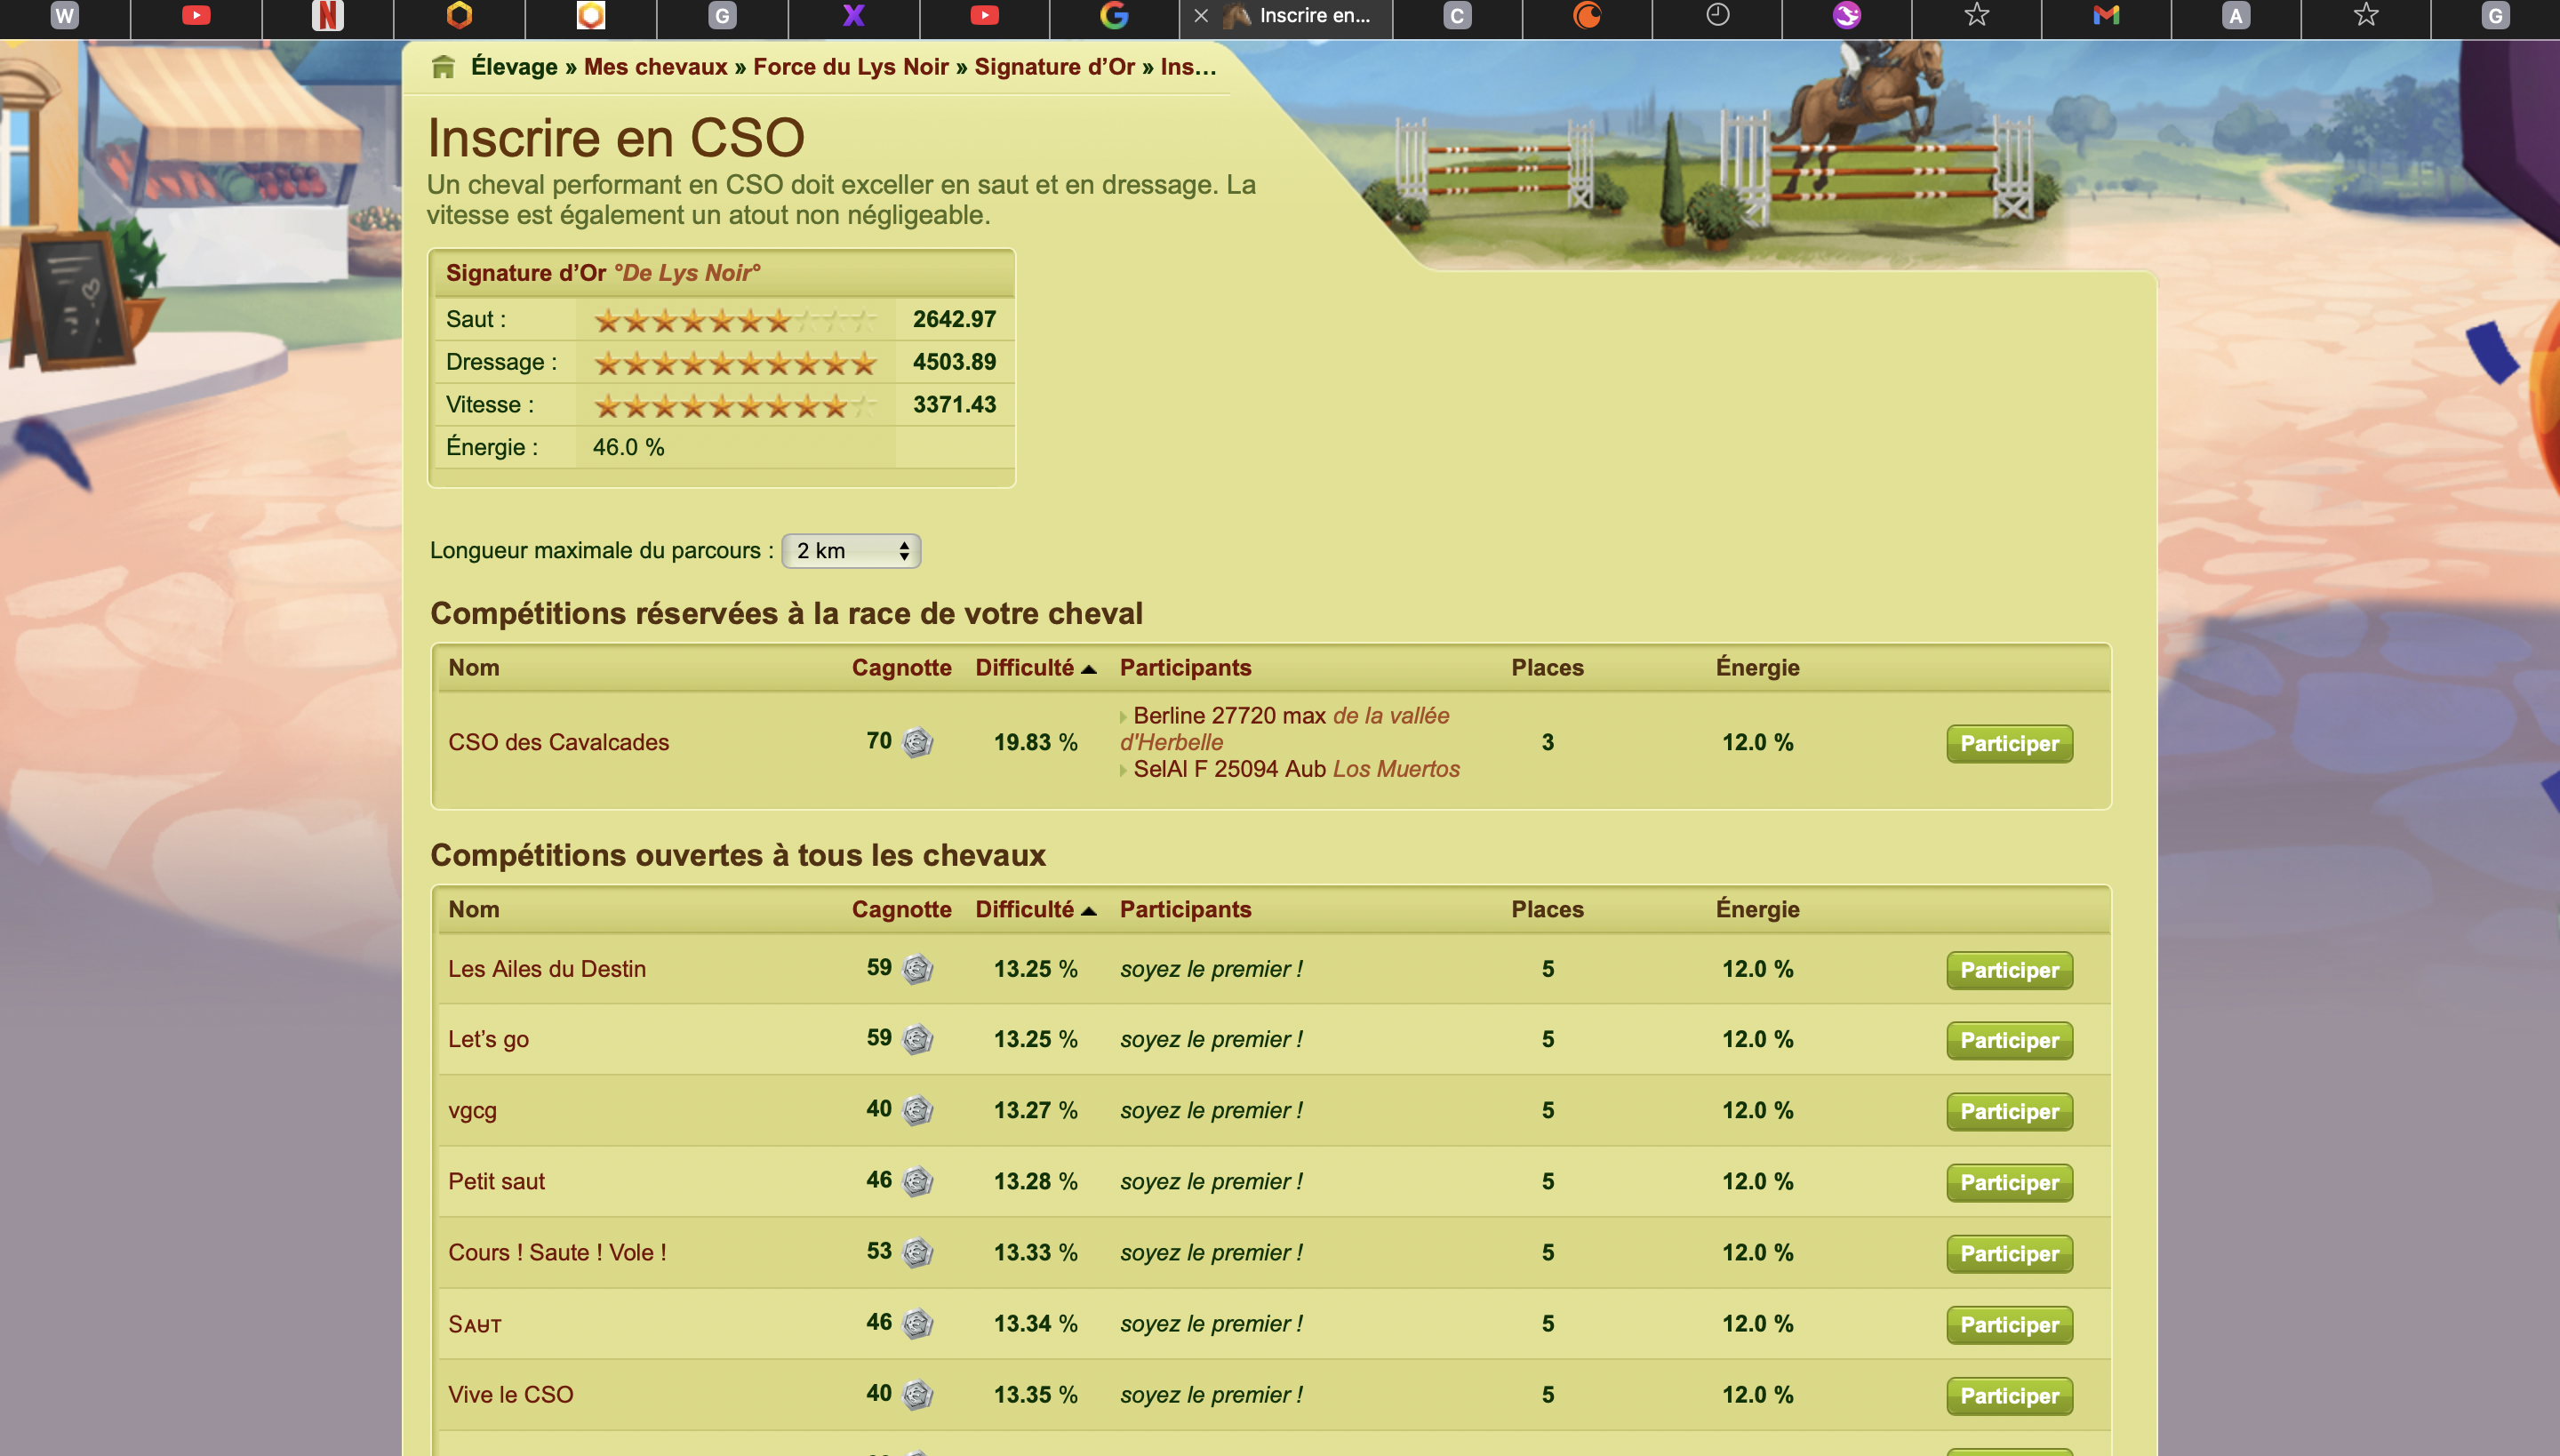Screen dimensions: 2560x1456
Task: Click the coin icon for CSO des Cavalcades
Action: 917,743
